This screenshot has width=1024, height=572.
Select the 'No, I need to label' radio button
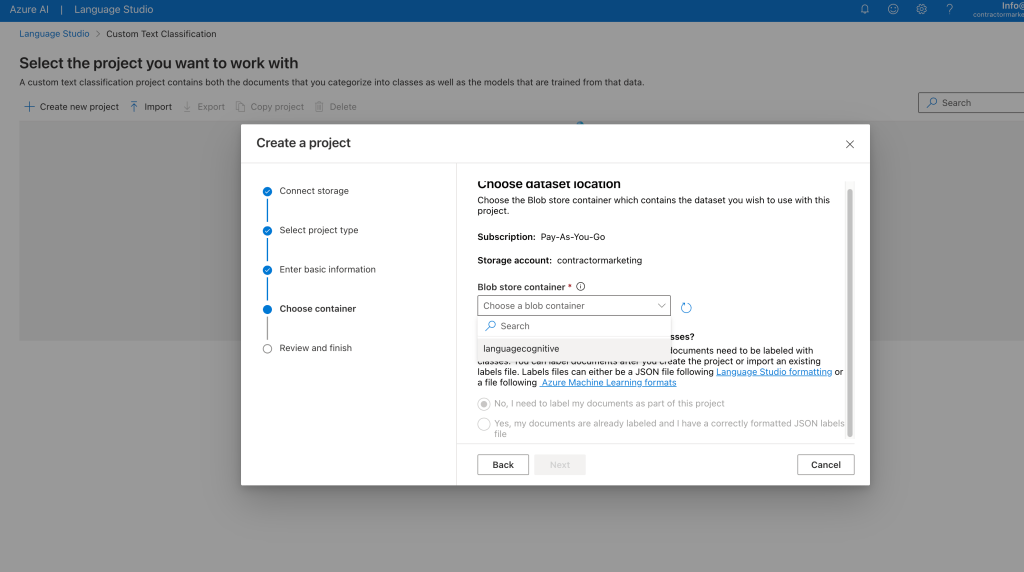click(x=484, y=404)
